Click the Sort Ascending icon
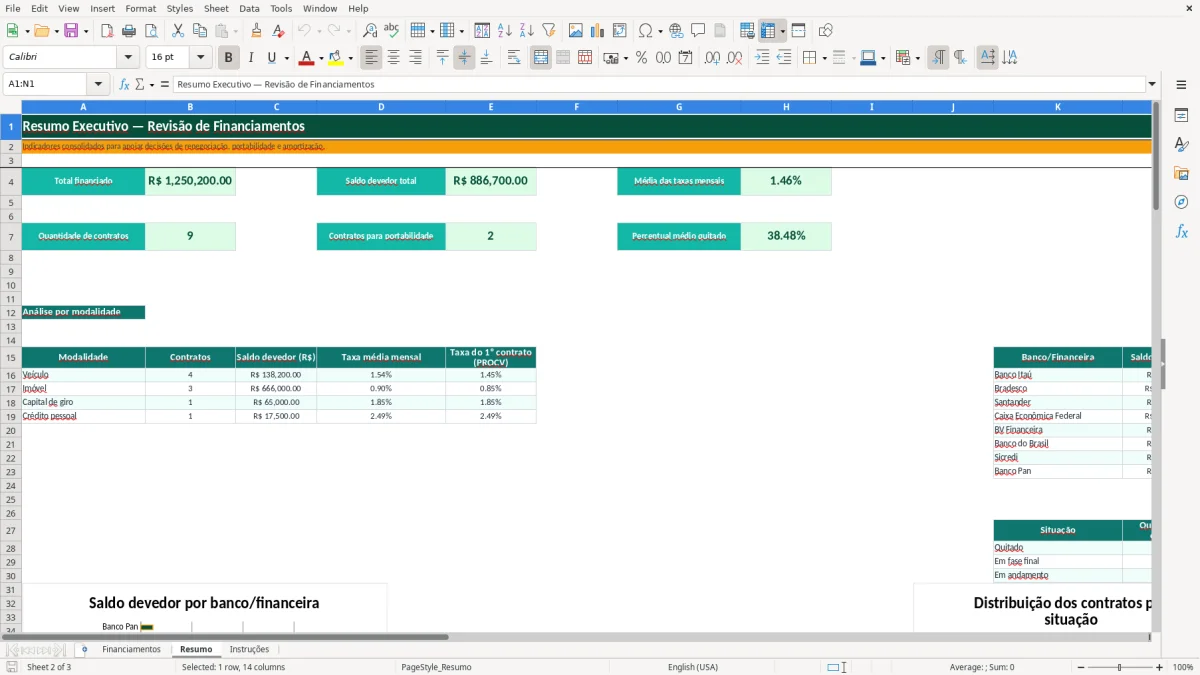 [505, 31]
